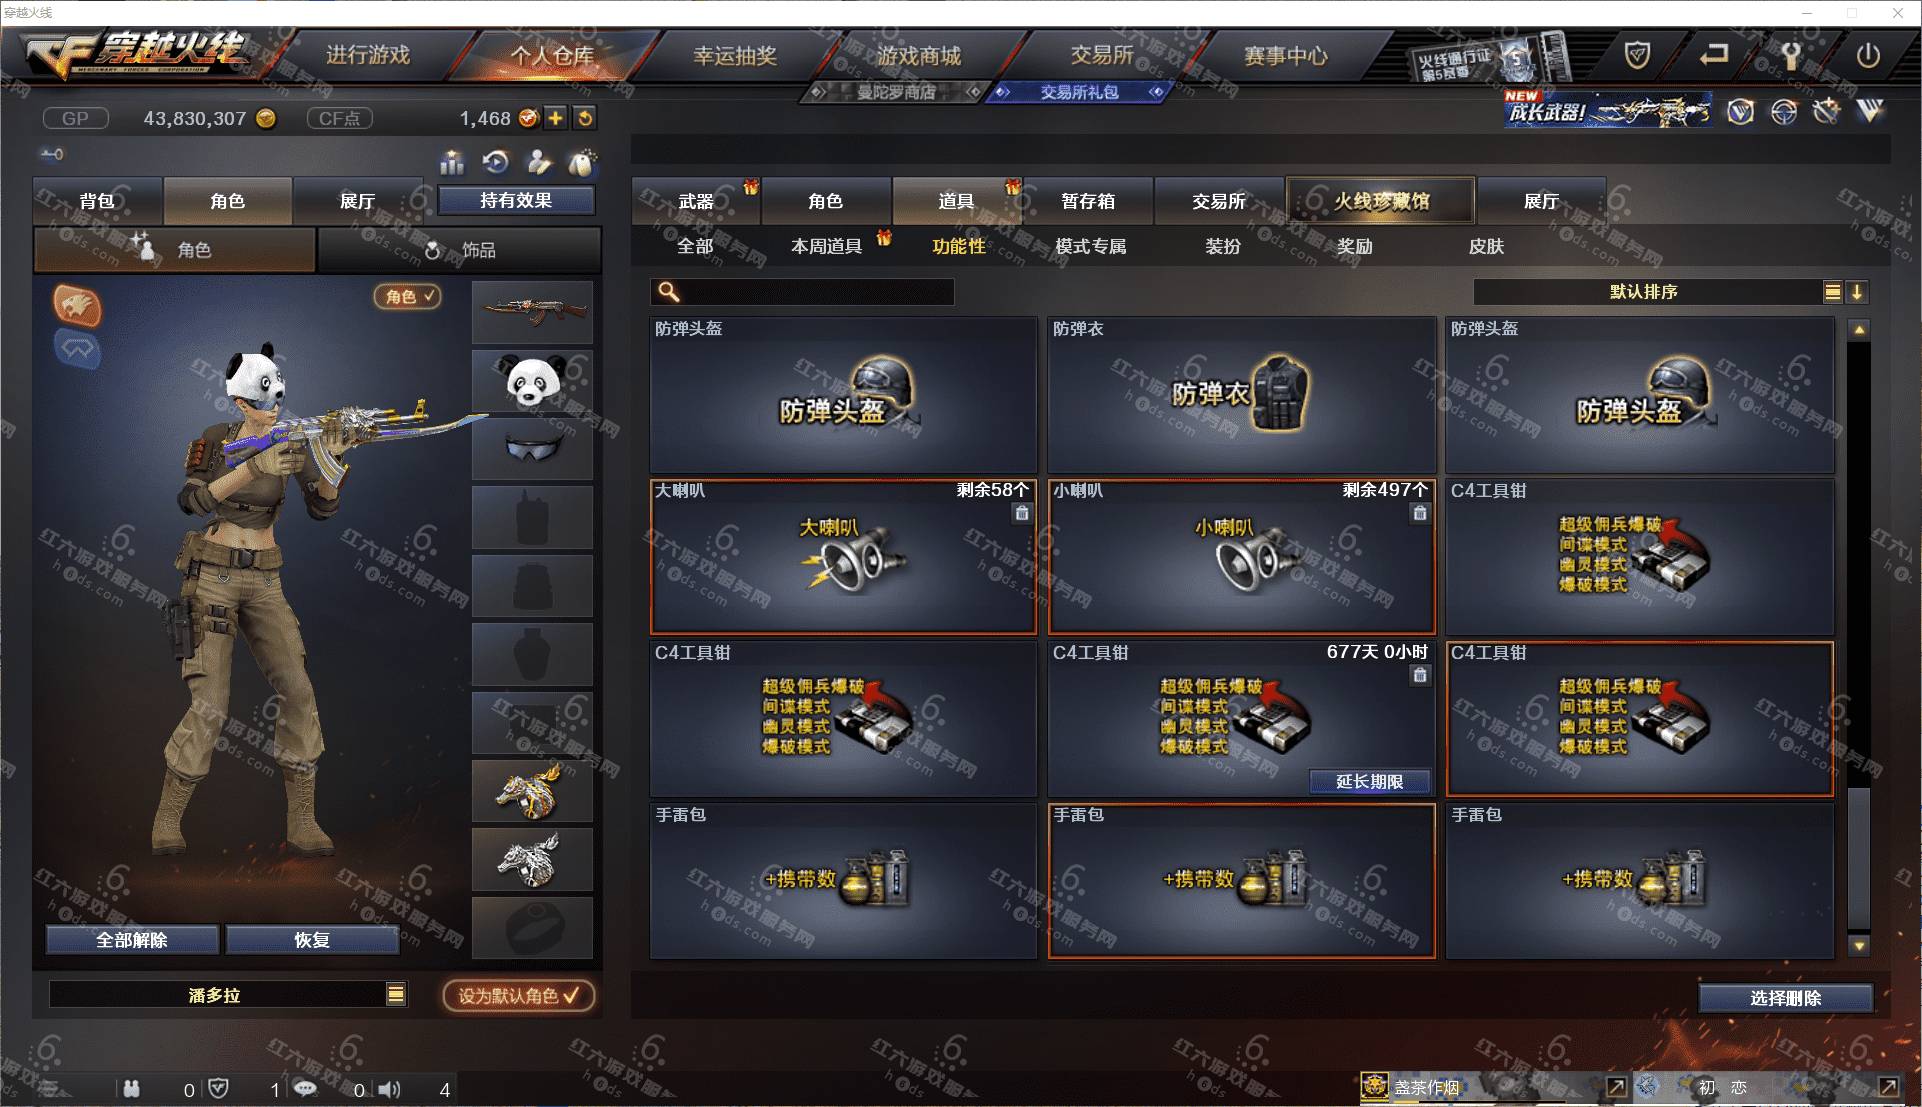Click 延长期限 on C4工具钳 item
Screen dimensions: 1922x1107
pos(1369,782)
